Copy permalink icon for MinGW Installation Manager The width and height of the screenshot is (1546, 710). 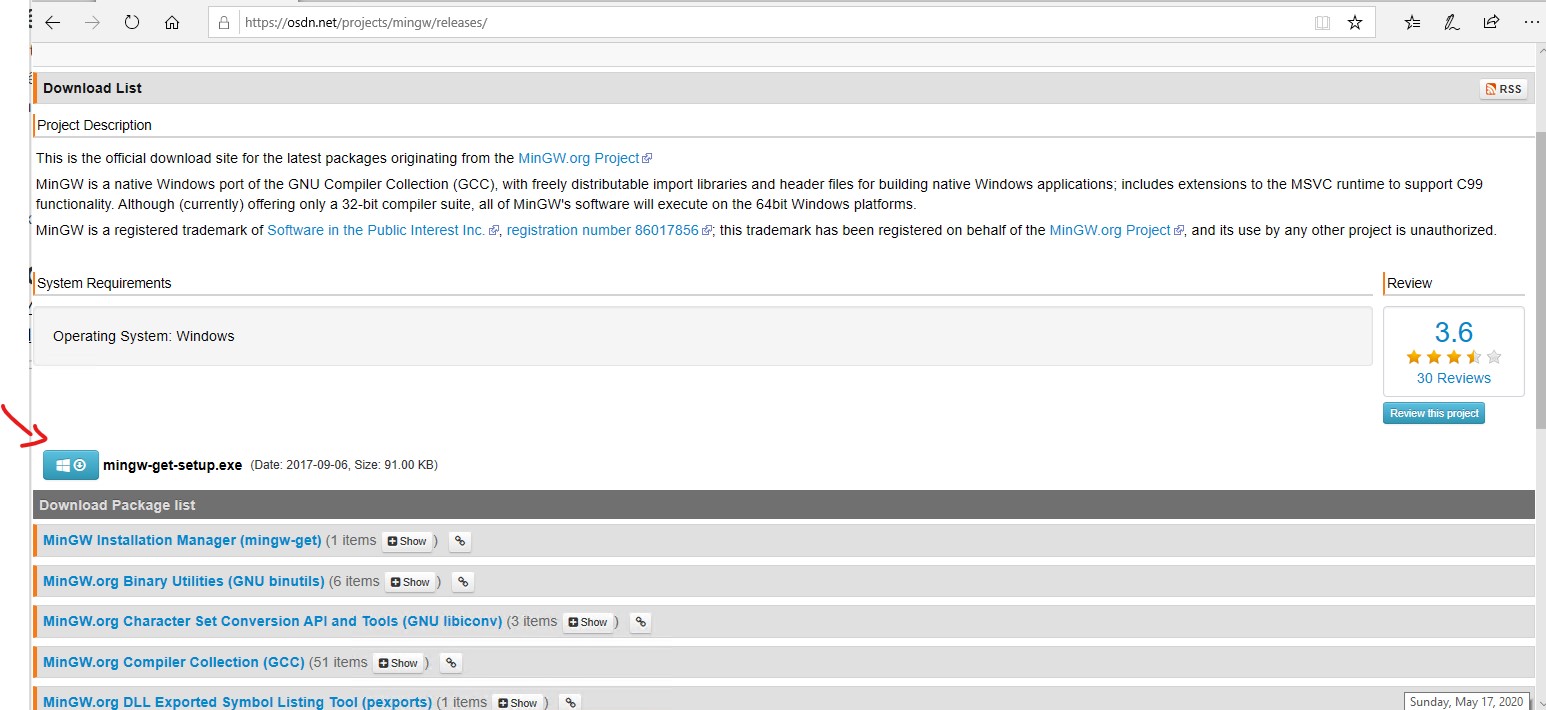[x=460, y=541]
